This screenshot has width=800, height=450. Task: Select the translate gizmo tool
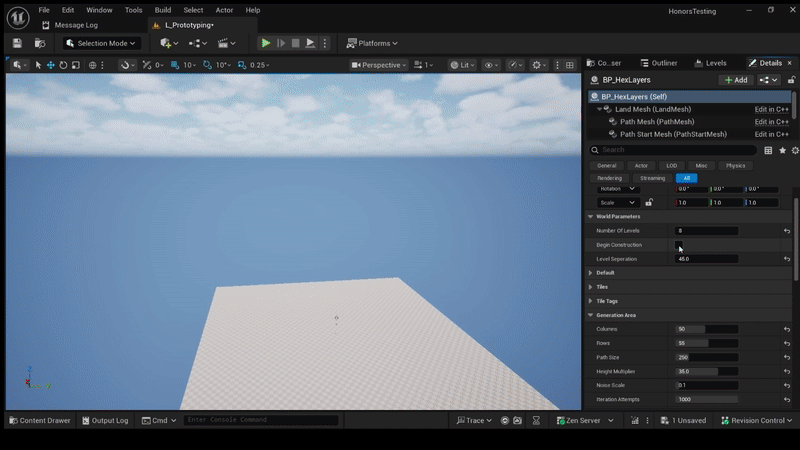point(51,65)
